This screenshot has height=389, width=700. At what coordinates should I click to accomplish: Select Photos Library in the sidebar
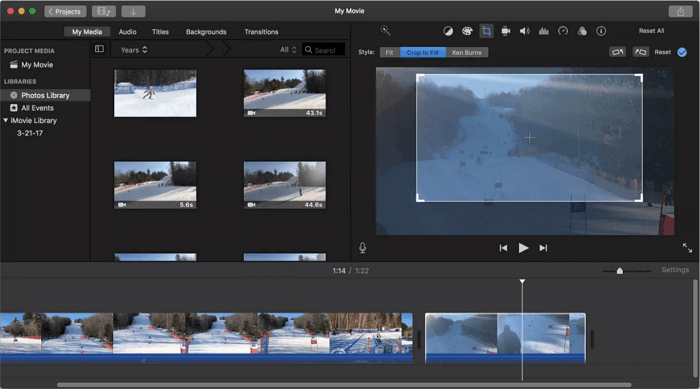(x=45, y=95)
